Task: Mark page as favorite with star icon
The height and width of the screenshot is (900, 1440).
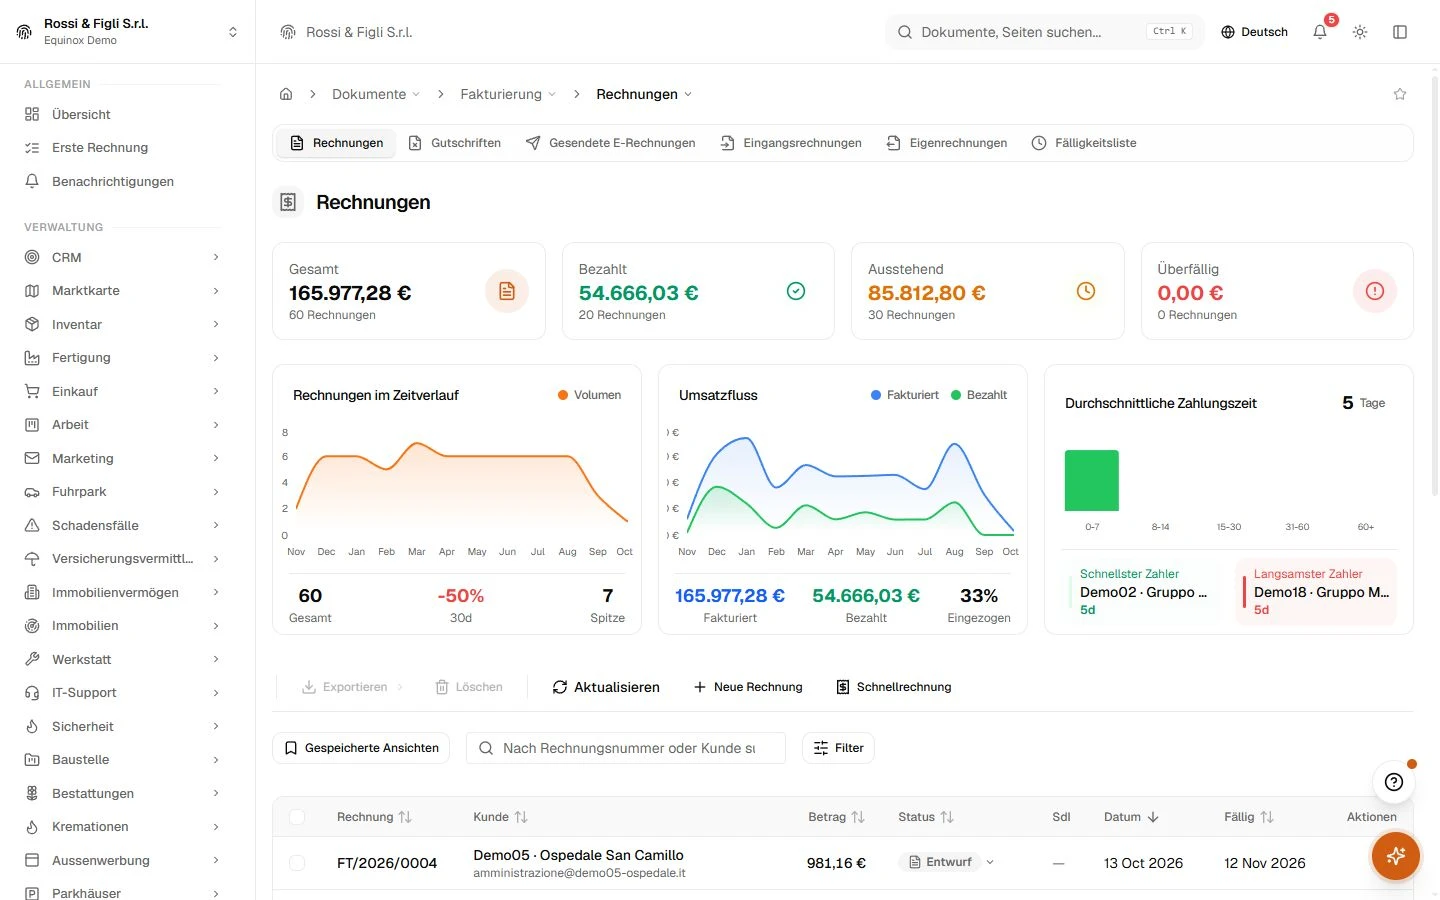Action: (x=1400, y=94)
